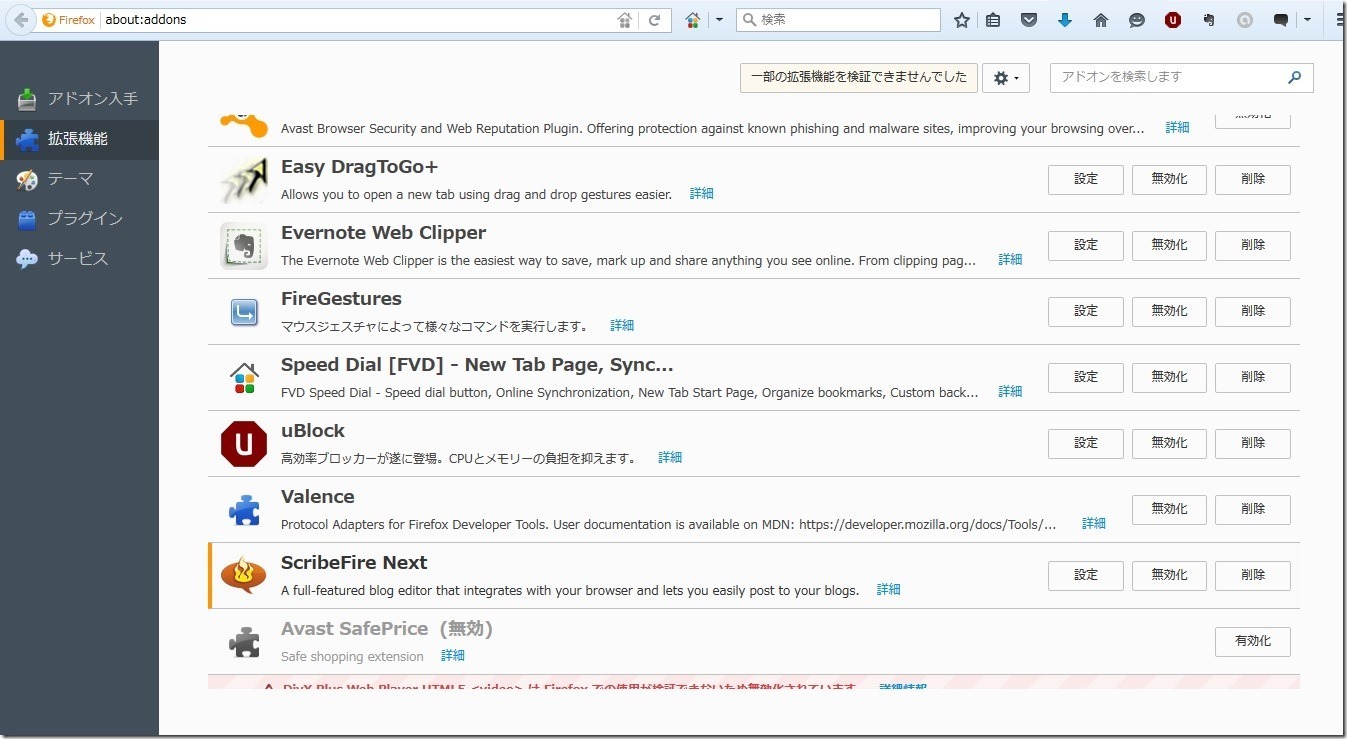Disable Evernote Web Clipper with 無効化

pyautogui.click(x=1169, y=246)
